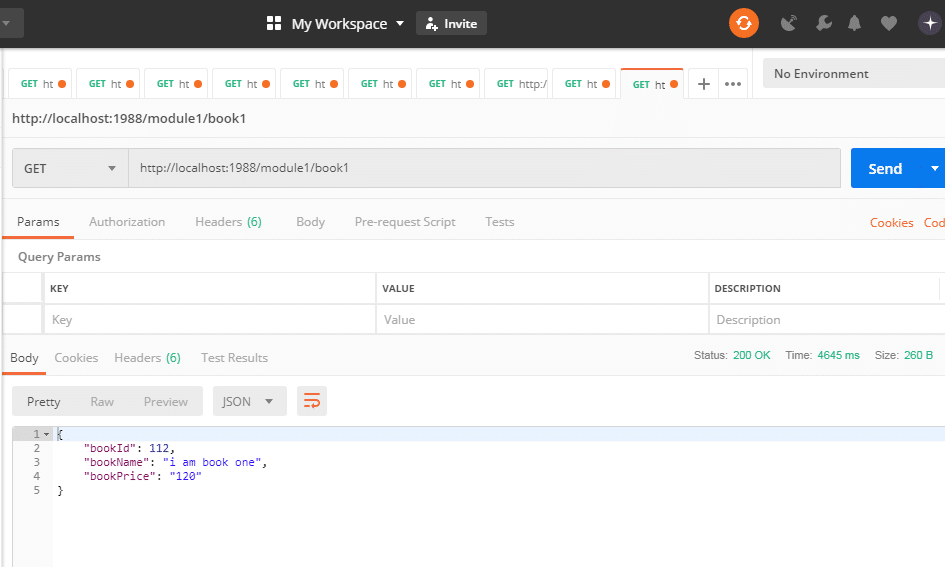Switch to Pretty view

[x=43, y=401]
